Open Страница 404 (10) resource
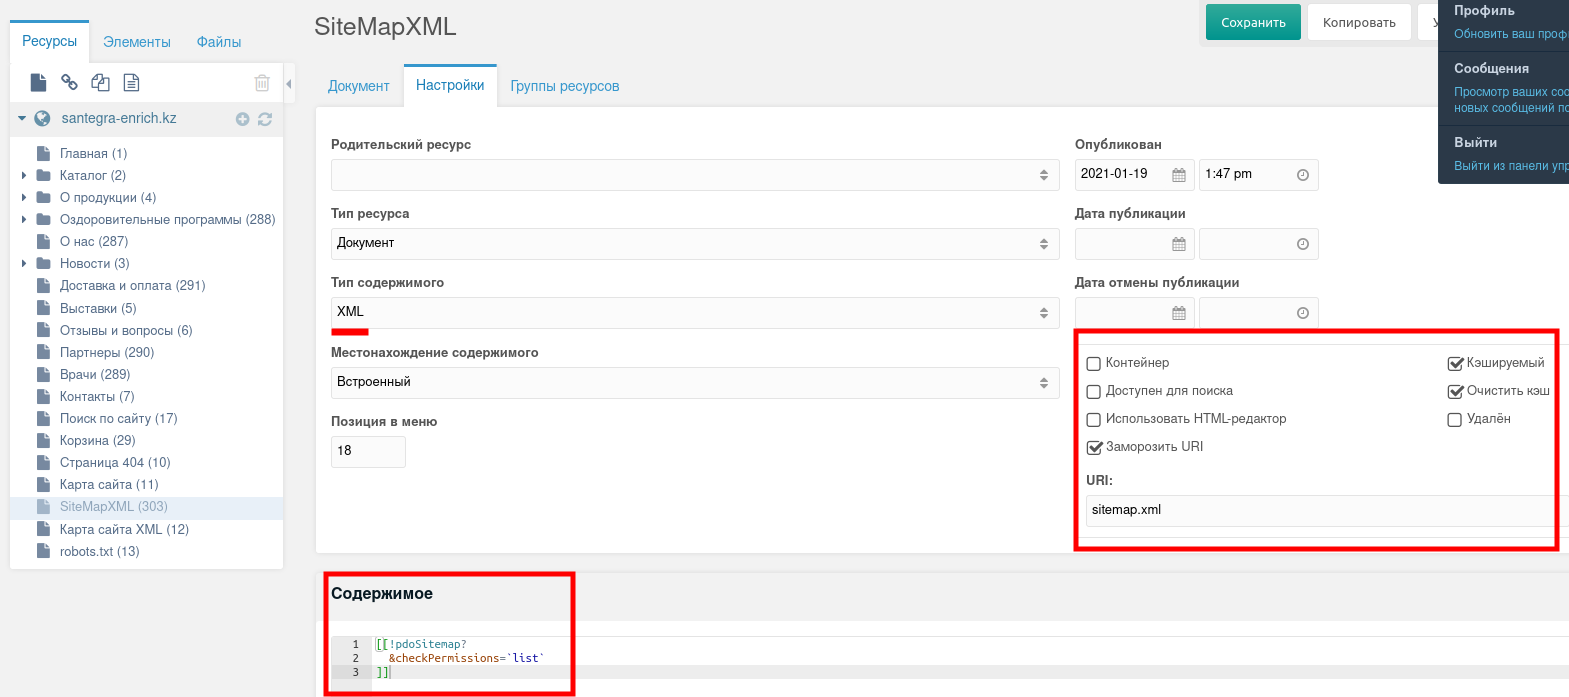The width and height of the screenshot is (1569, 697). pyautogui.click(x=115, y=462)
